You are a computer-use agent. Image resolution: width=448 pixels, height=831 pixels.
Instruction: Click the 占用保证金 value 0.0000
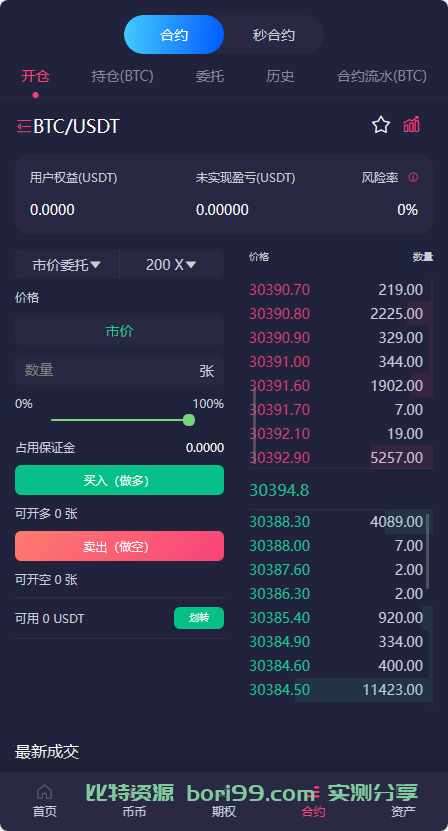click(x=205, y=448)
